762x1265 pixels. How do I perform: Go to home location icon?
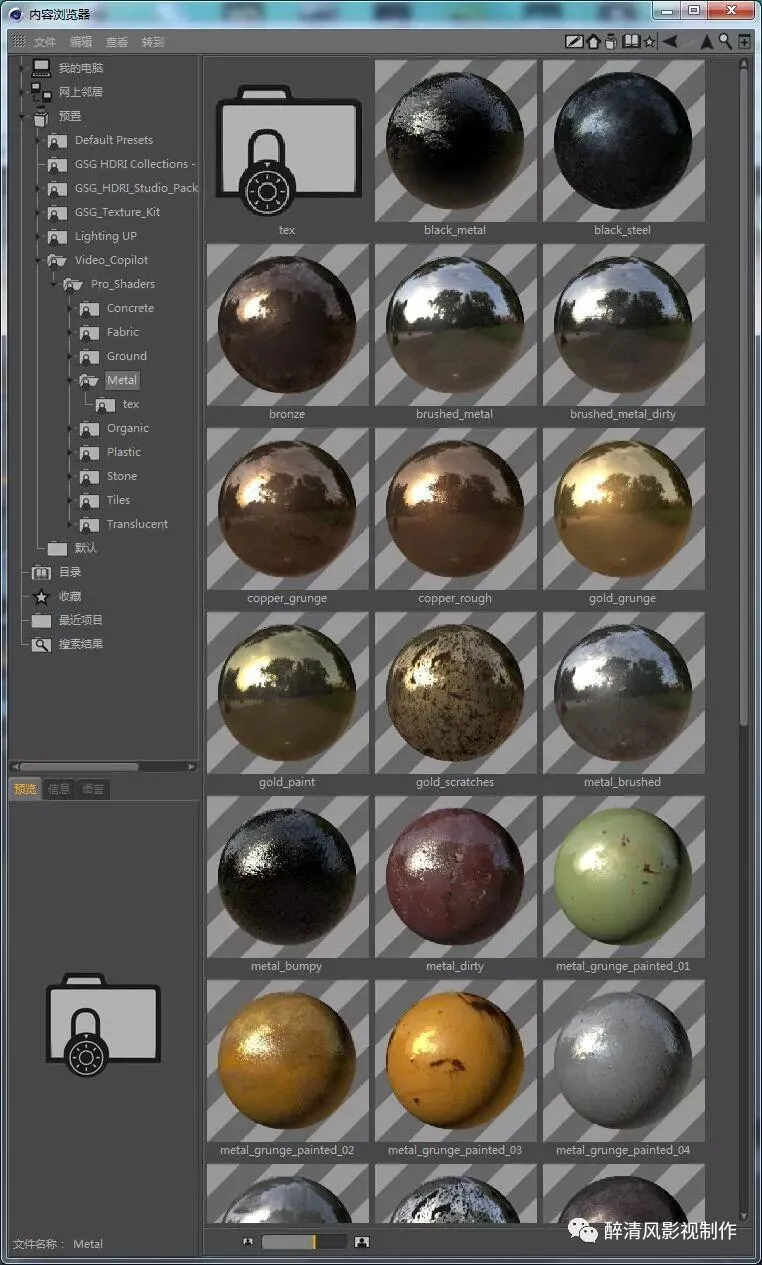tap(593, 42)
